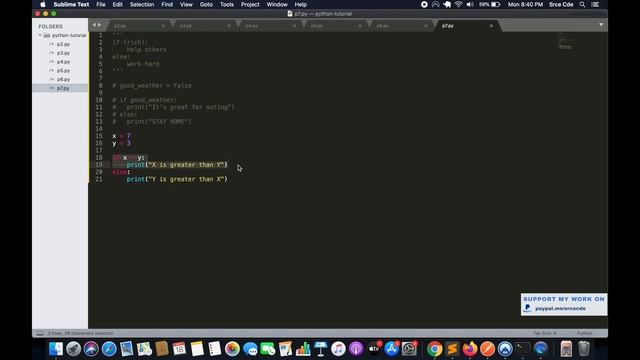Open the Edit menu
The height and width of the screenshot is (360, 640).
118,4
